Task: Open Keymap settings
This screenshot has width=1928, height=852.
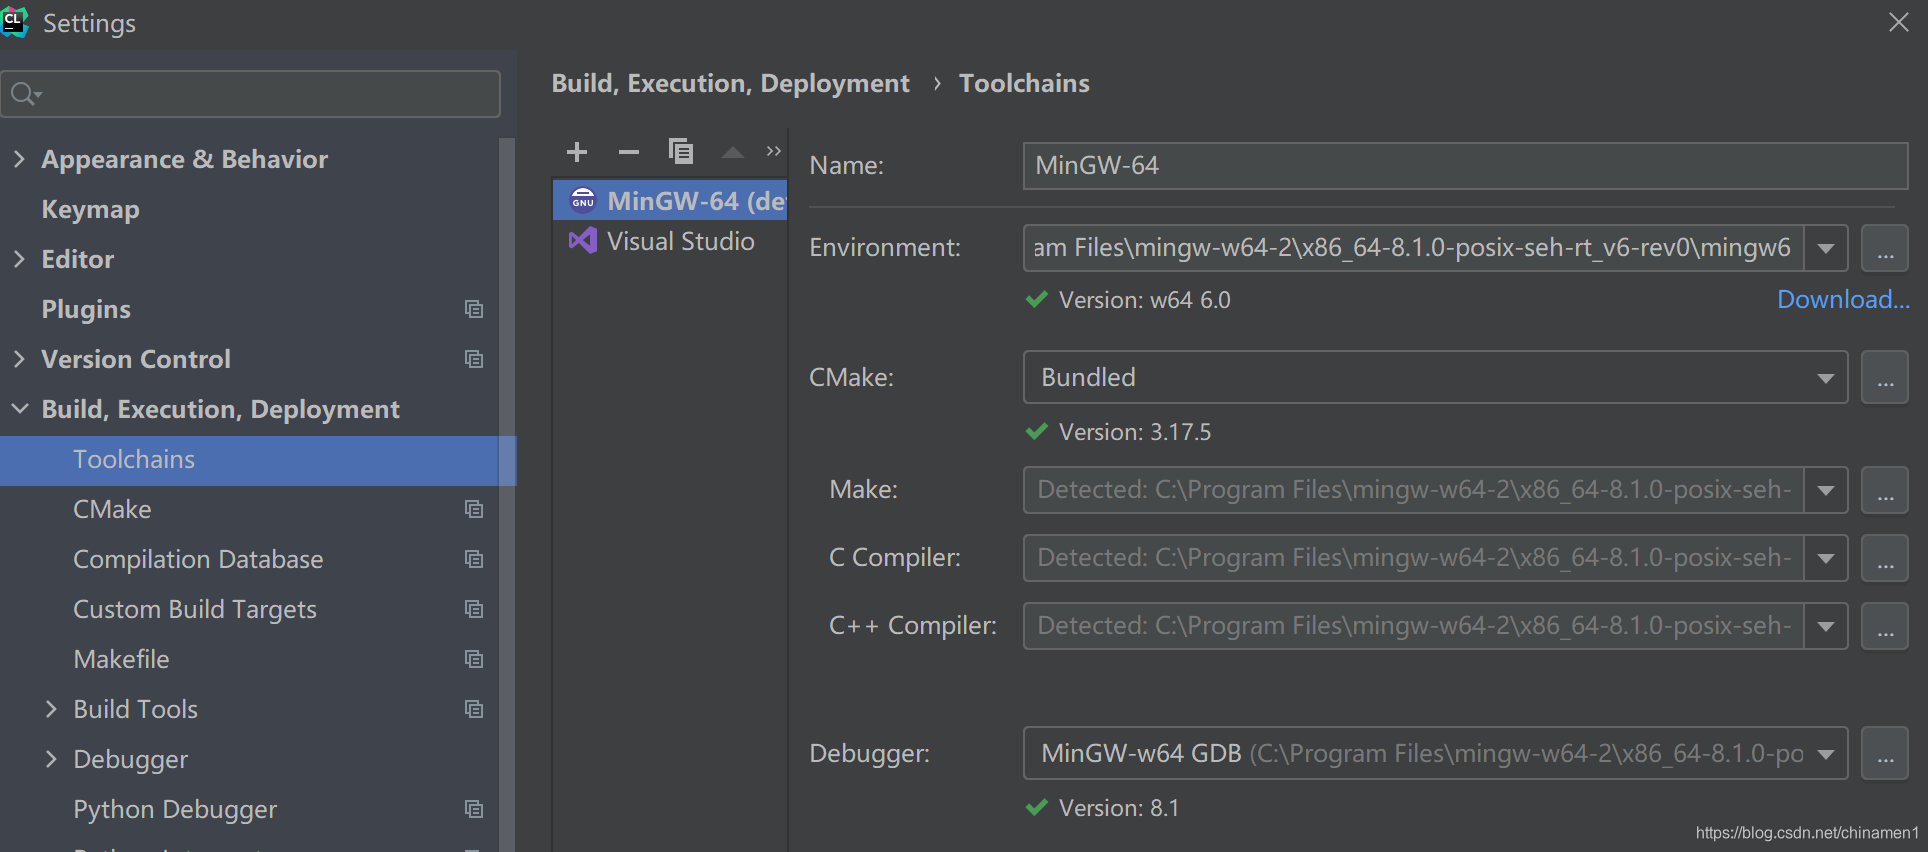Action: pos(90,209)
